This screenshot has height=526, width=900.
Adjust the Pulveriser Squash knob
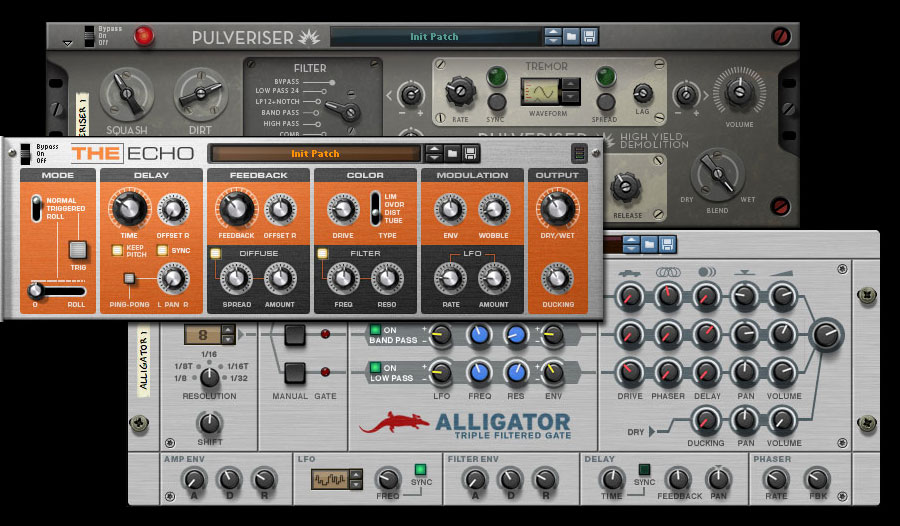(127, 94)
